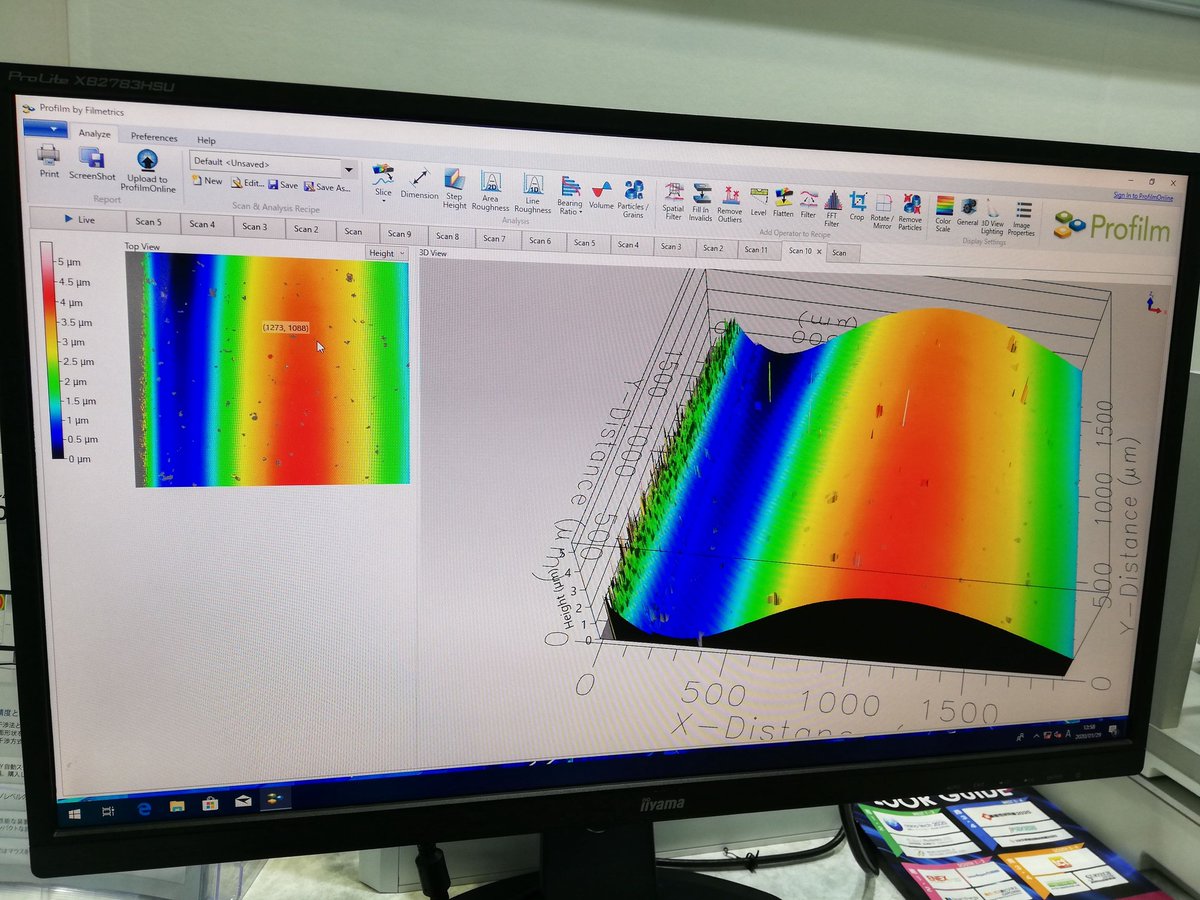Open Image Properties
This screenshot has width=1200, height=900.
tap(1022, 217)
